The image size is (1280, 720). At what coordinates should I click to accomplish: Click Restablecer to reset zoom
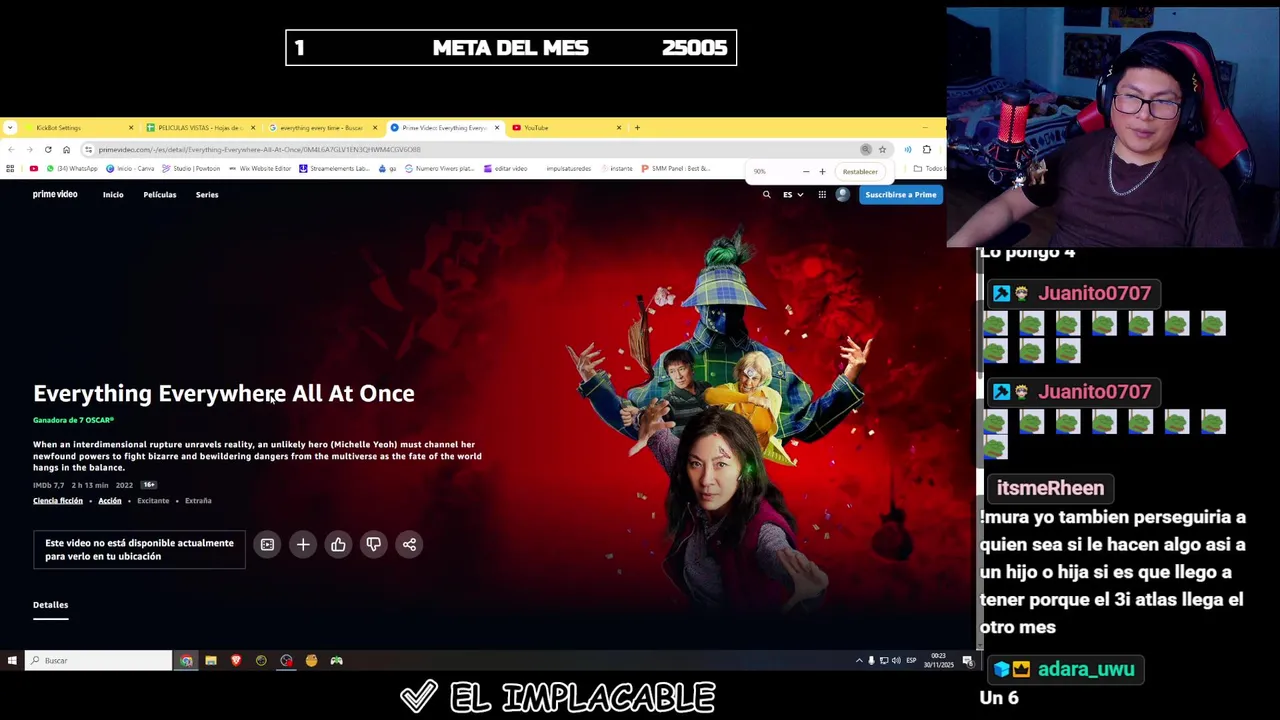click(860, 172)
